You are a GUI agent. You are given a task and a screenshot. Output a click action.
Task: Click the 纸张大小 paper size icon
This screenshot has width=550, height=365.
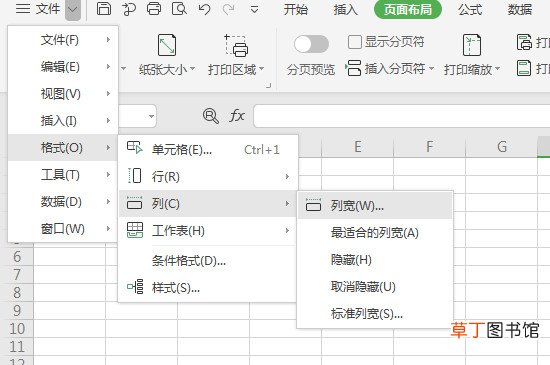pos(167,45)
